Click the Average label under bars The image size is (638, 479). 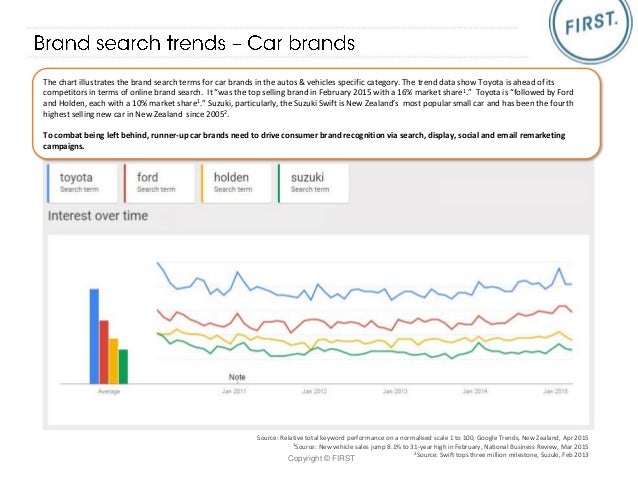[109, 392]
